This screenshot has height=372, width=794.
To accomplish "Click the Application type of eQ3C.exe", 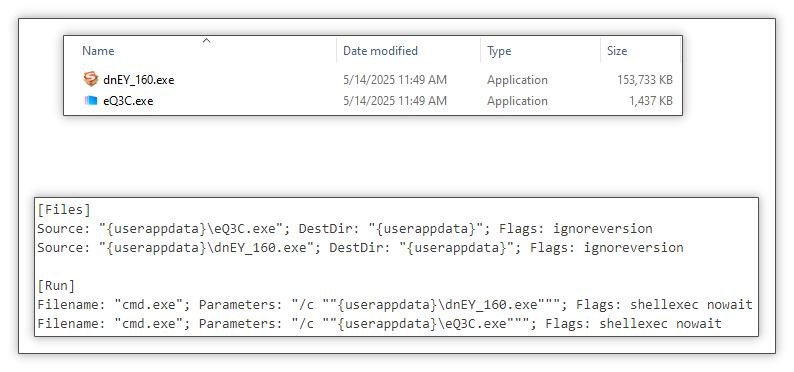I will pyautogui.click(x=517, y=101).
